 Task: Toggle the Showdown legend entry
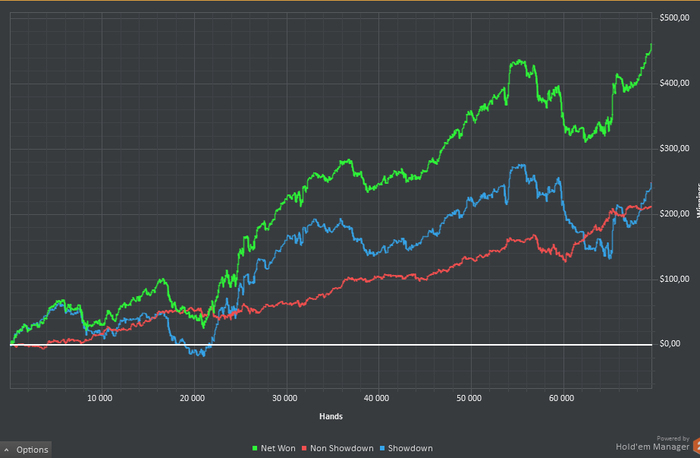point(406,448)
